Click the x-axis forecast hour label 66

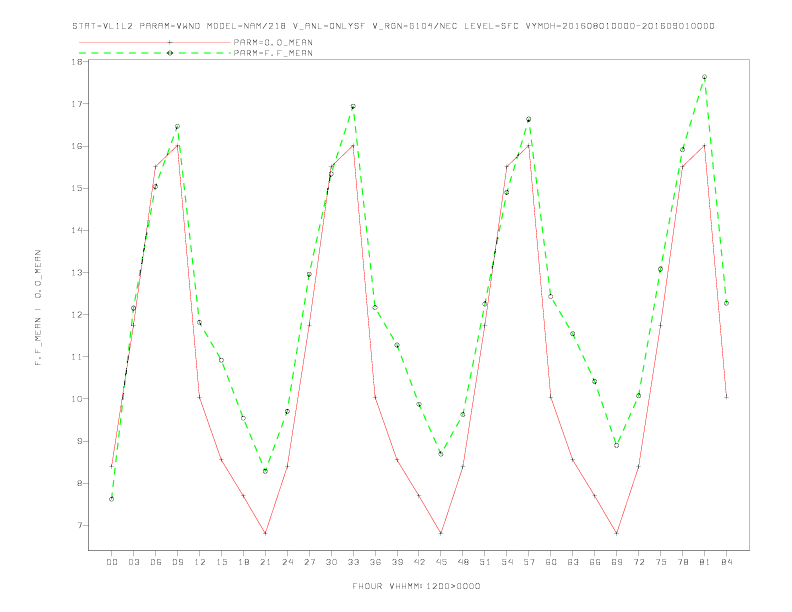tap(595, 562)
